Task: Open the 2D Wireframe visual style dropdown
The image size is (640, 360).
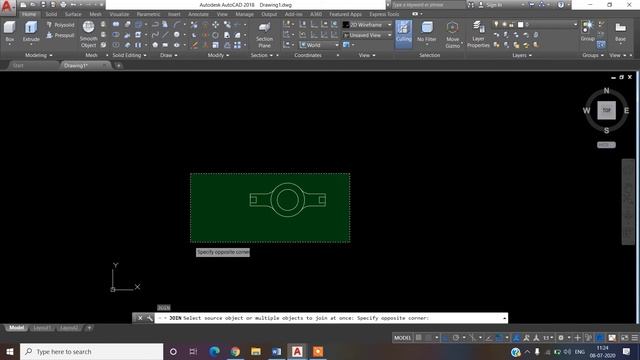Action: click(x=367, y=25)
